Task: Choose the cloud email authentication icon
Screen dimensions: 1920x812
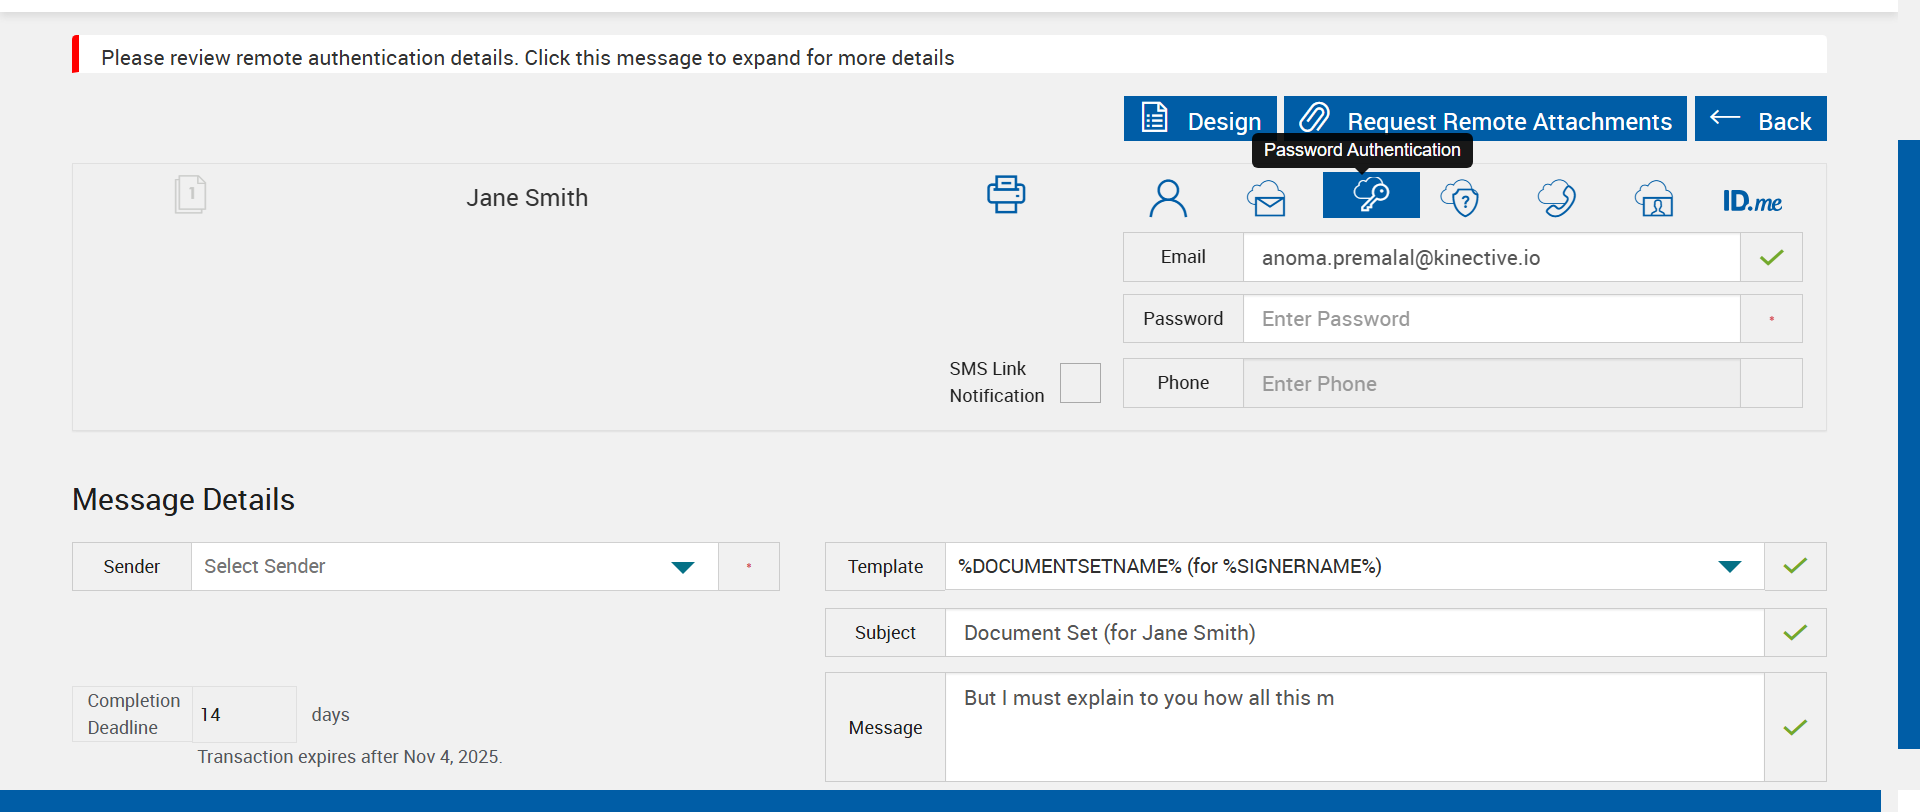Action: (x=1266, y=198)
